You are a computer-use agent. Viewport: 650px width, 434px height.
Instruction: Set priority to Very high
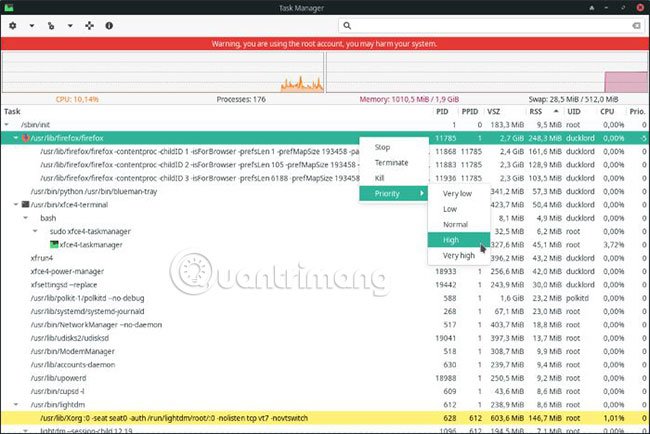pyautogui.click(x=459, y=255)
